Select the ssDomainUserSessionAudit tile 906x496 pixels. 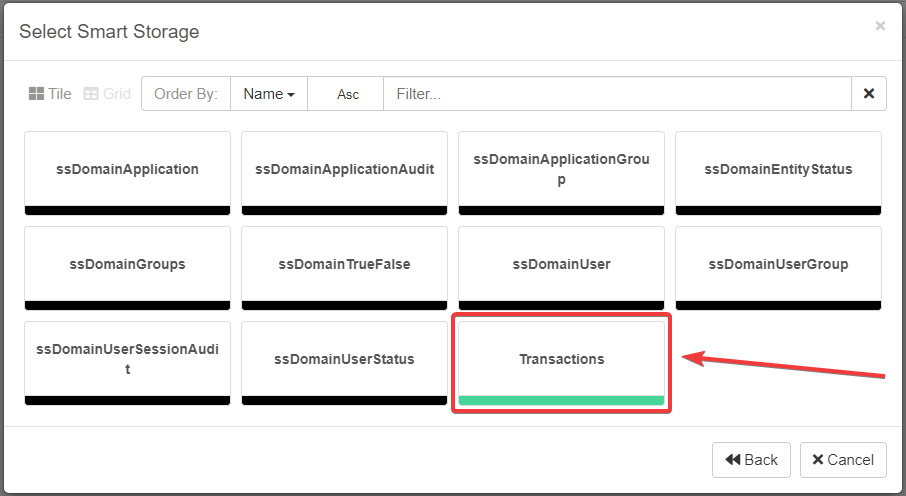128,360
